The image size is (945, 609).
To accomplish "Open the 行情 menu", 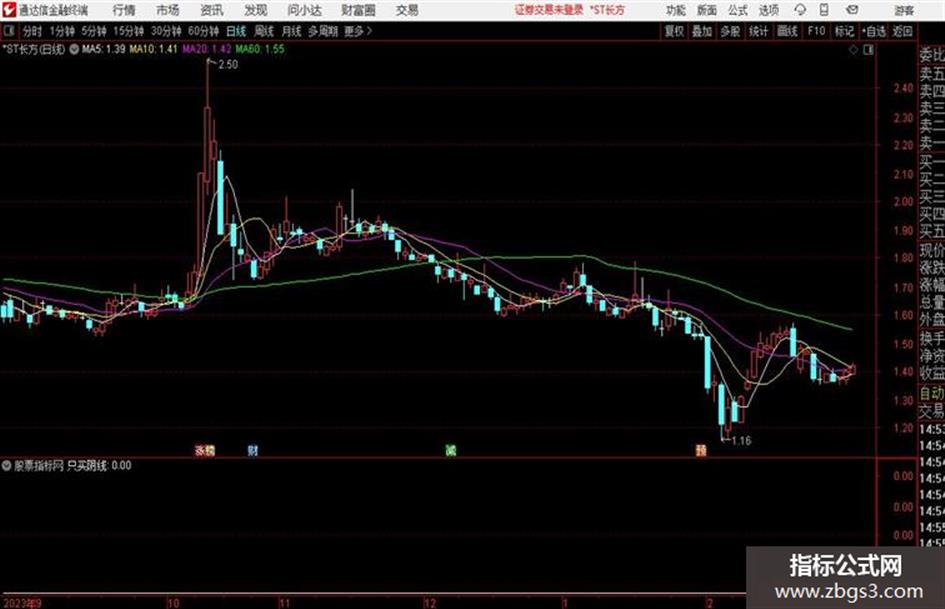I will click(x=124, y=10).
